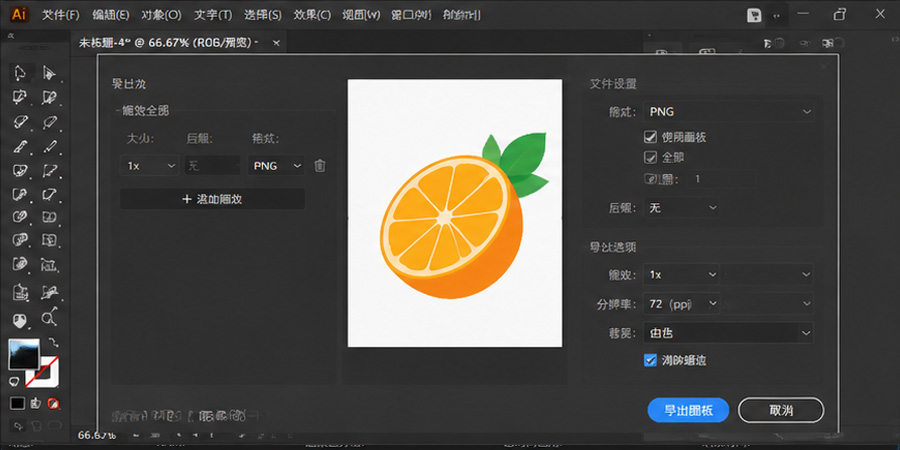
Task: Select the Selection (black arrow) tool
Action: [20, 73]
